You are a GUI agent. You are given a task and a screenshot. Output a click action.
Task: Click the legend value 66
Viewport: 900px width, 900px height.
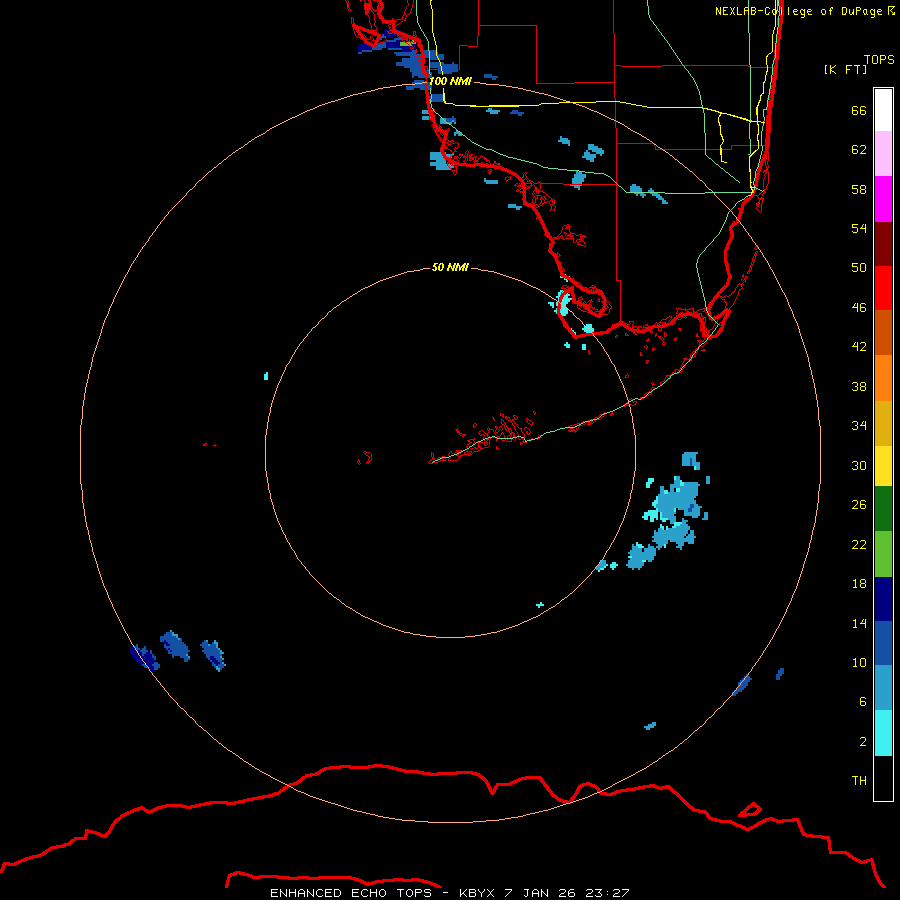point(859,110)
